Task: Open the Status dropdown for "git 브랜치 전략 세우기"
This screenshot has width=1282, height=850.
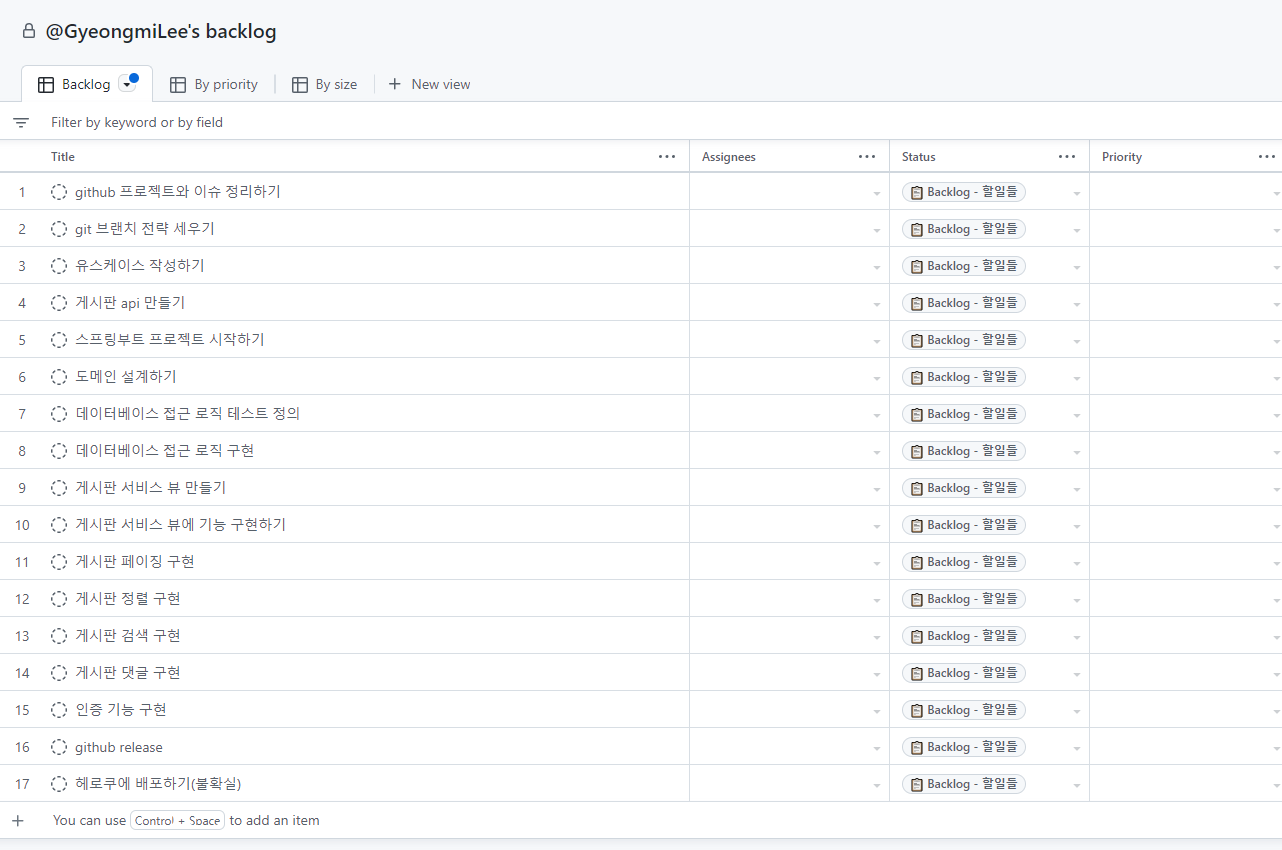Action: coord(1077,230)
